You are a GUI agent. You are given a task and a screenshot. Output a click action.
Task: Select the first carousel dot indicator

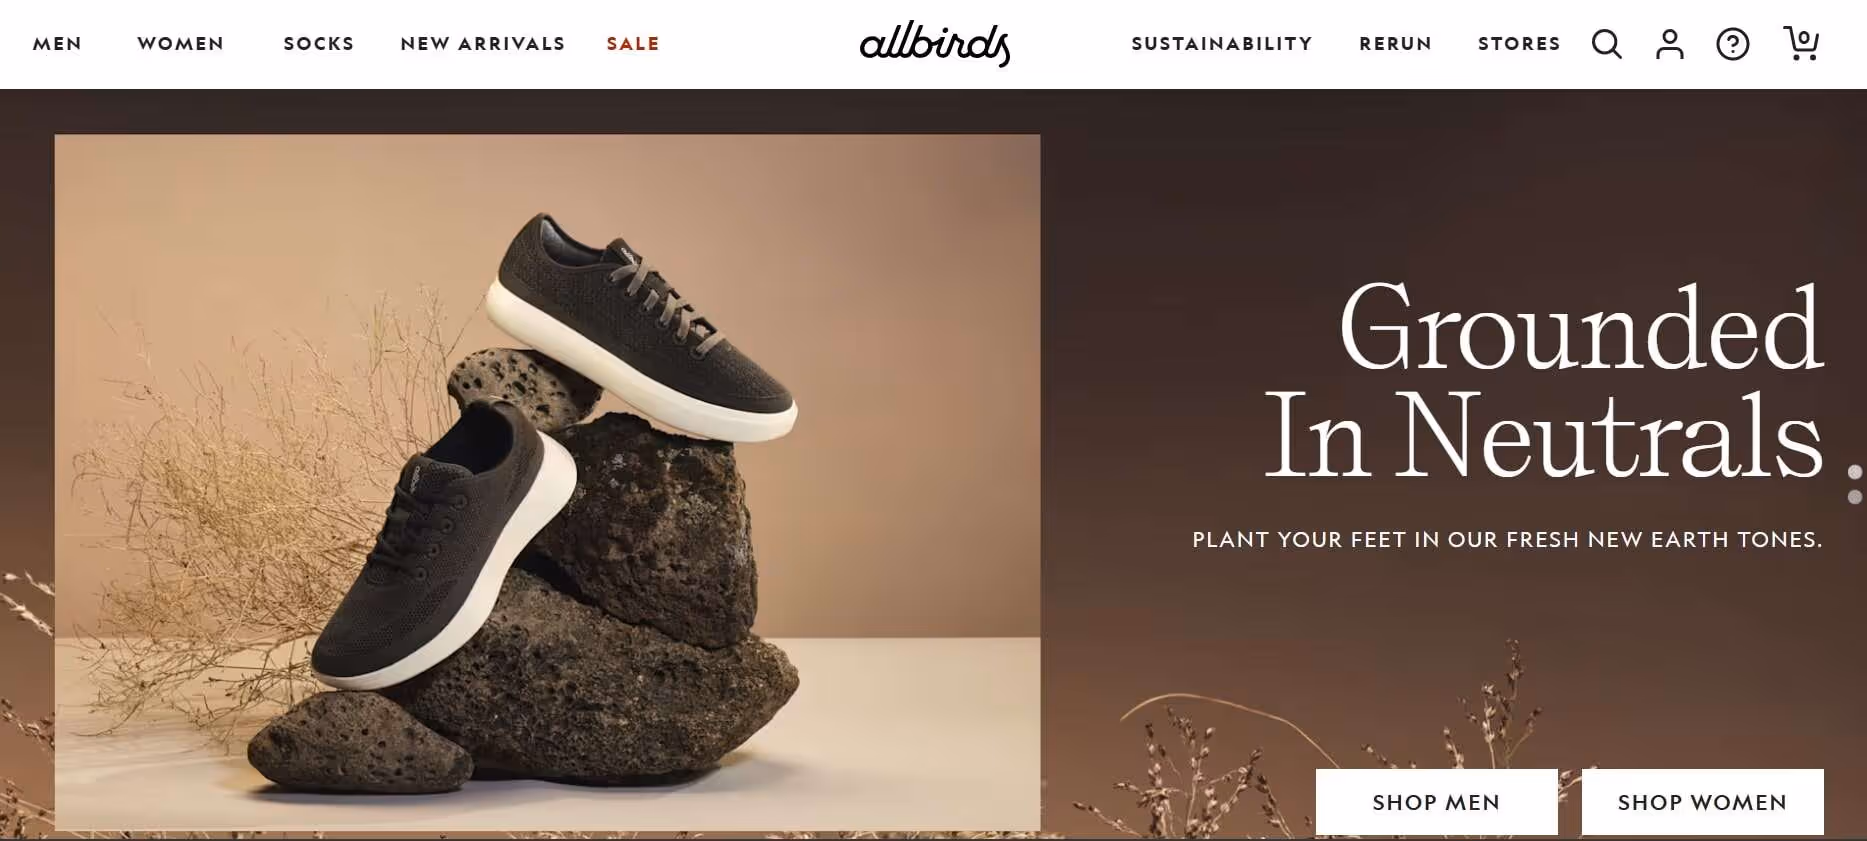[x=1855, y=472]
